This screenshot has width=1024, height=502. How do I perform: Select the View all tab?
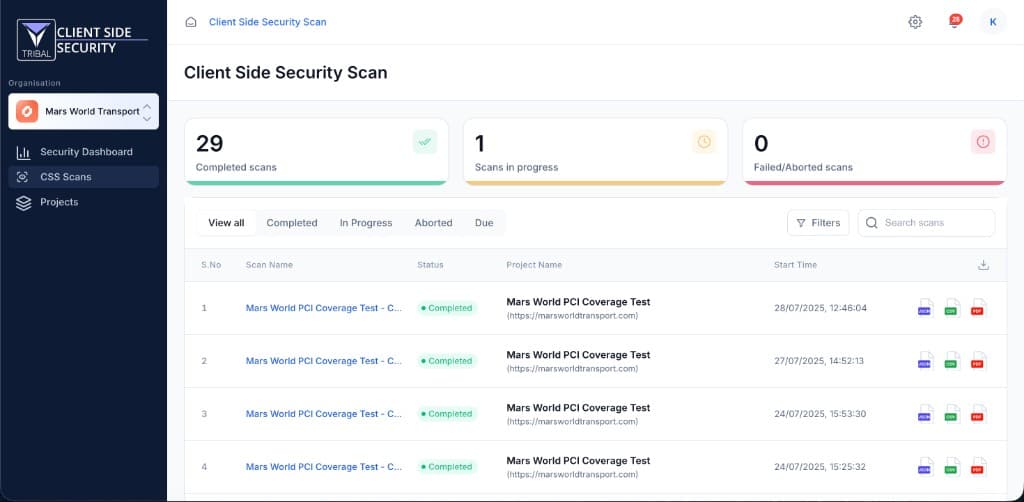226,223
